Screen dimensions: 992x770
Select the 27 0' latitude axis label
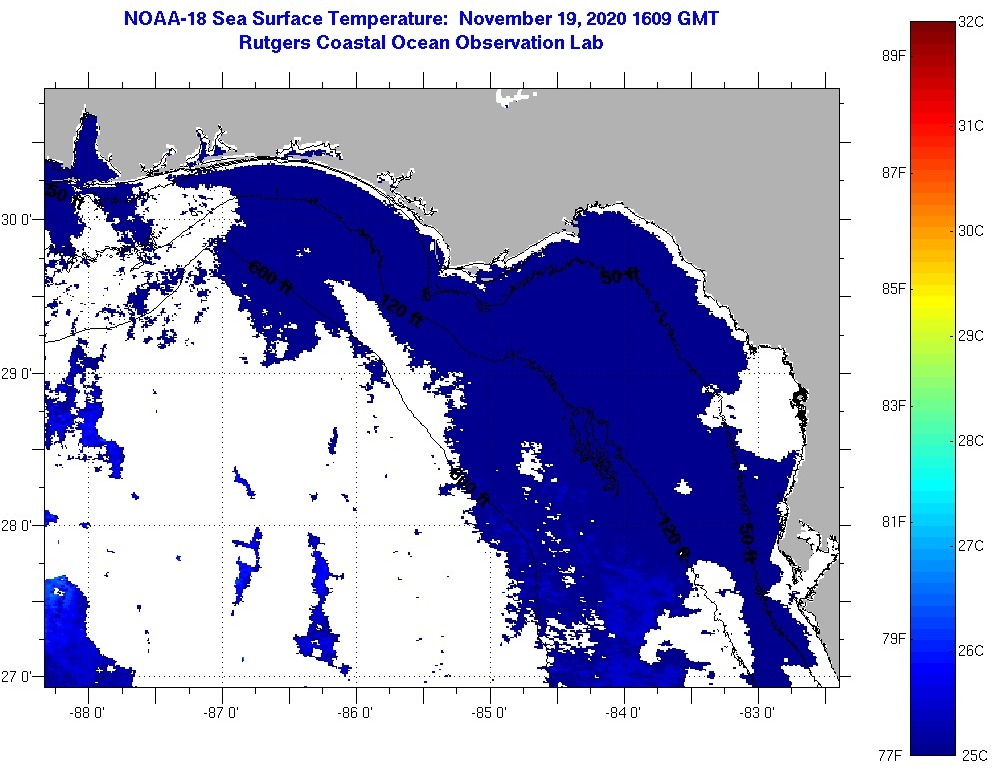[20, 677]
